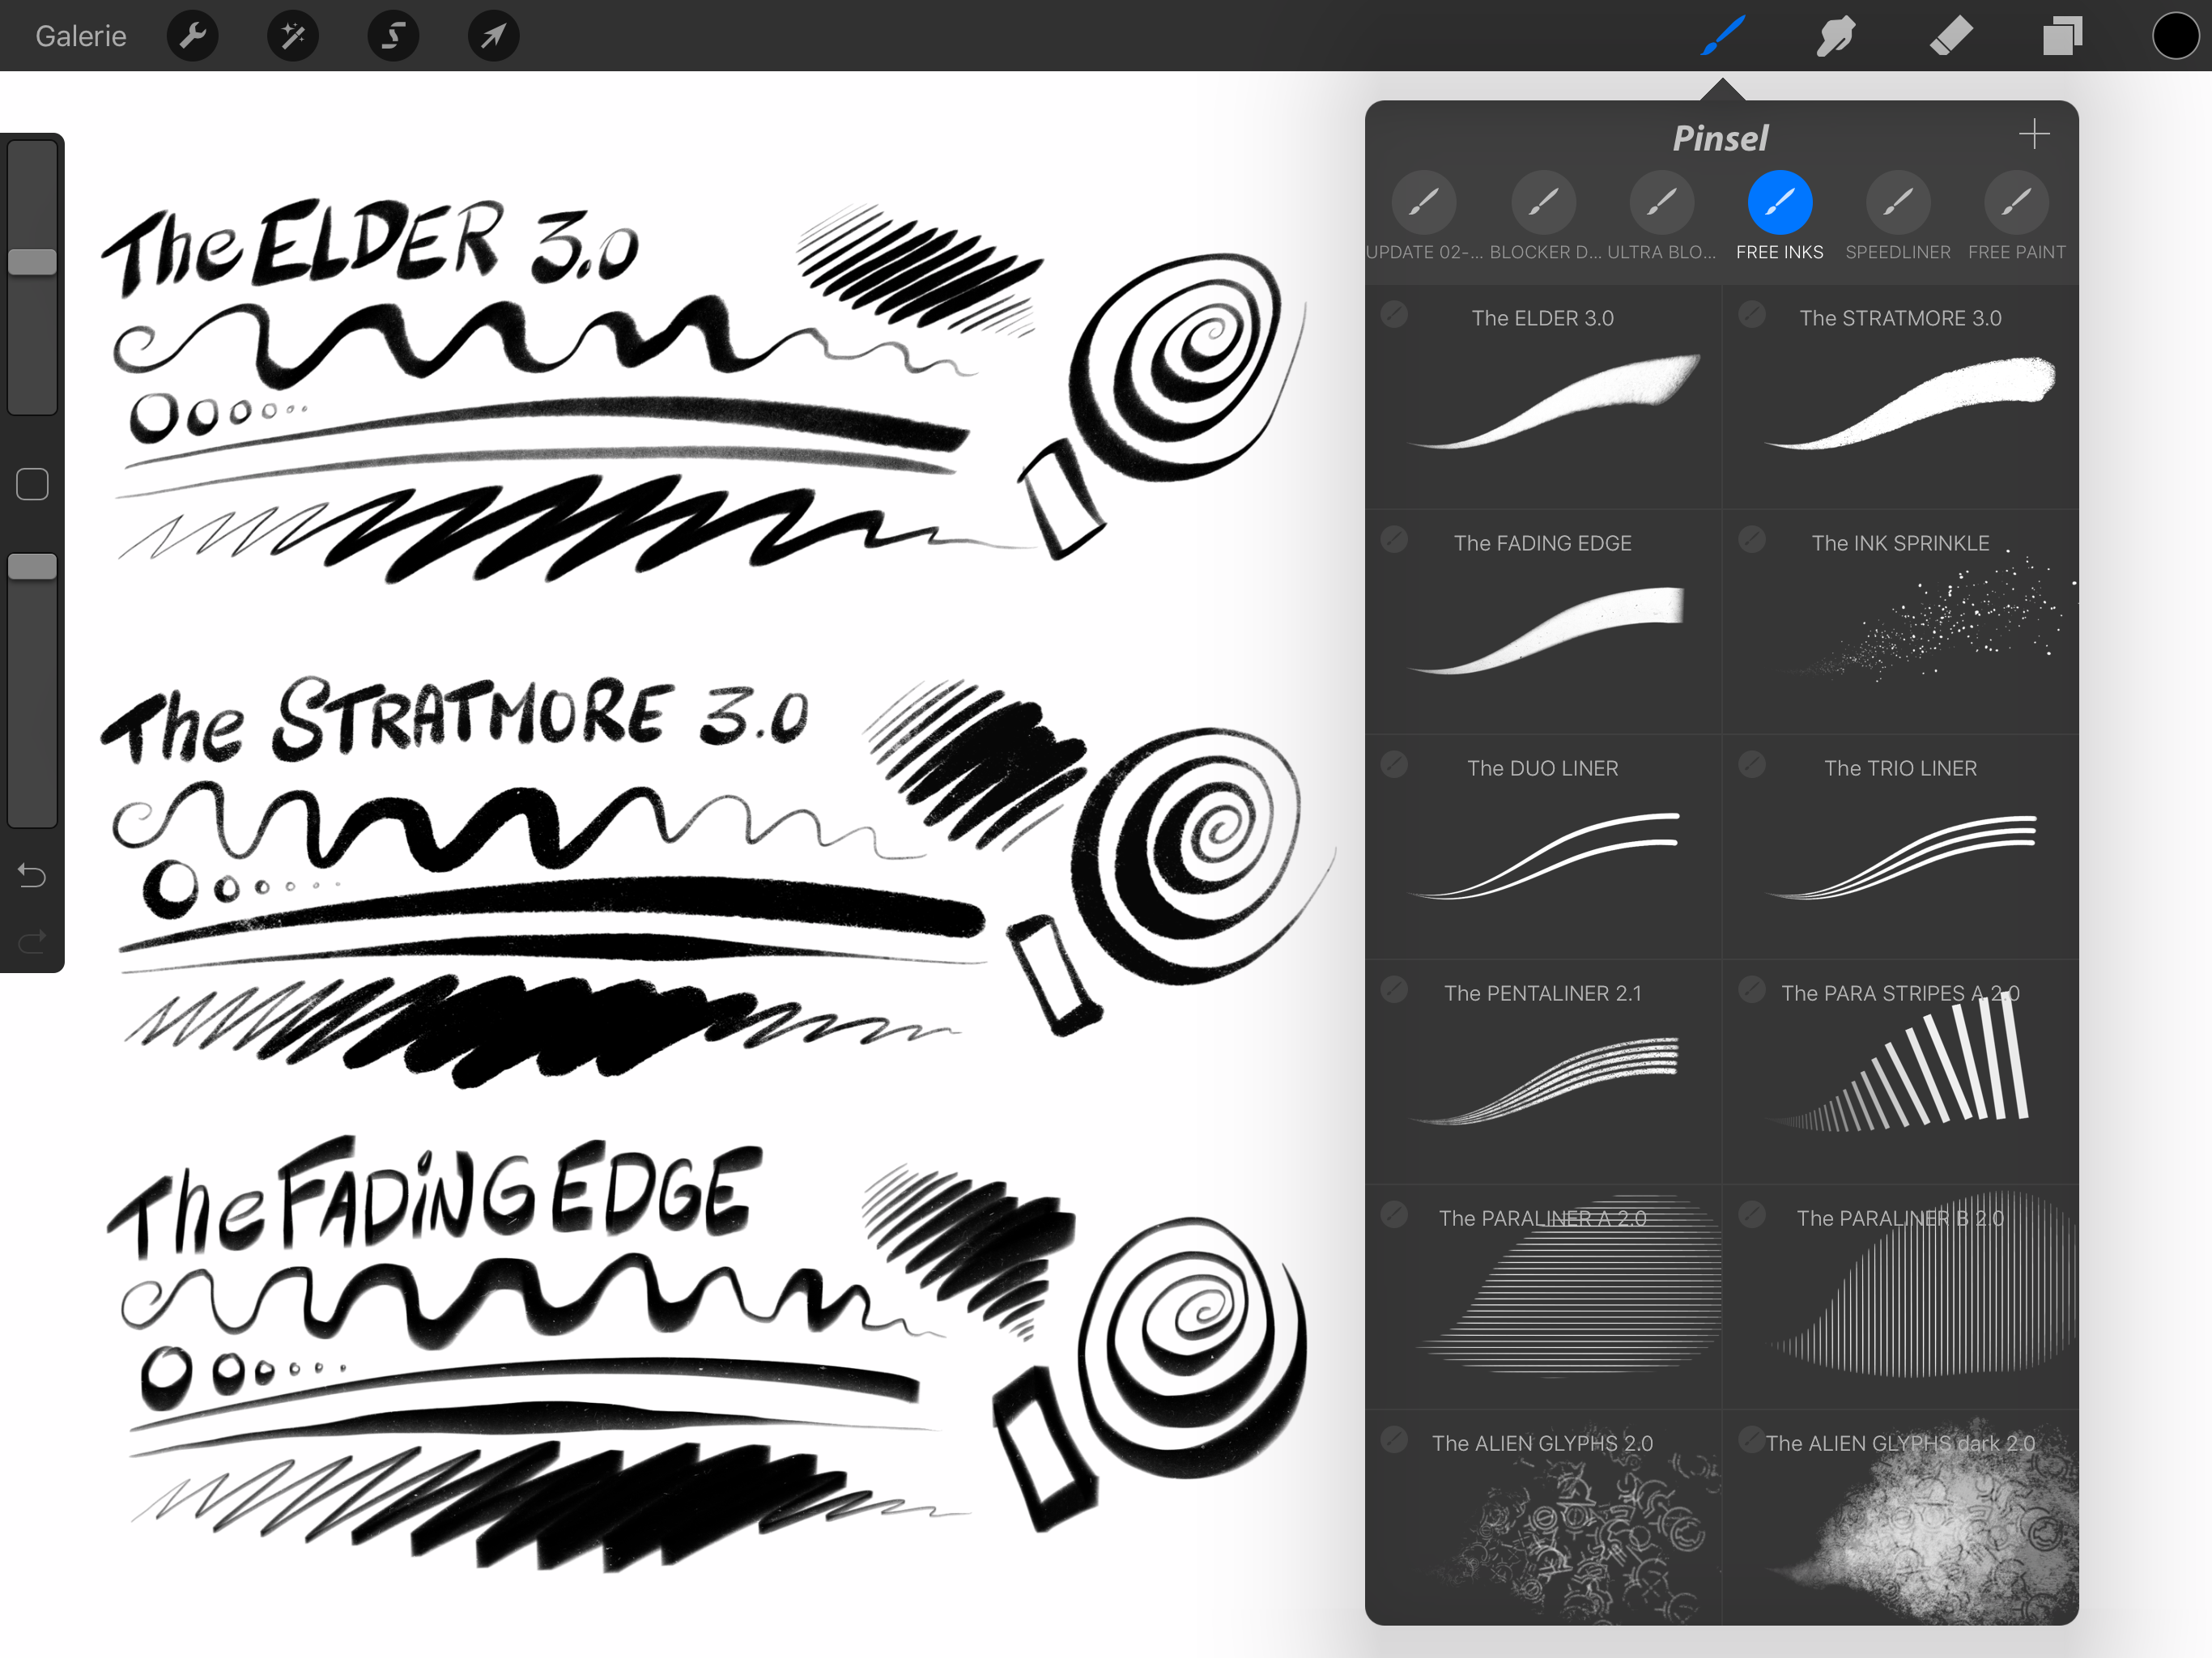
Task: Select the black color swatch
Action: tap(2176, 33)
